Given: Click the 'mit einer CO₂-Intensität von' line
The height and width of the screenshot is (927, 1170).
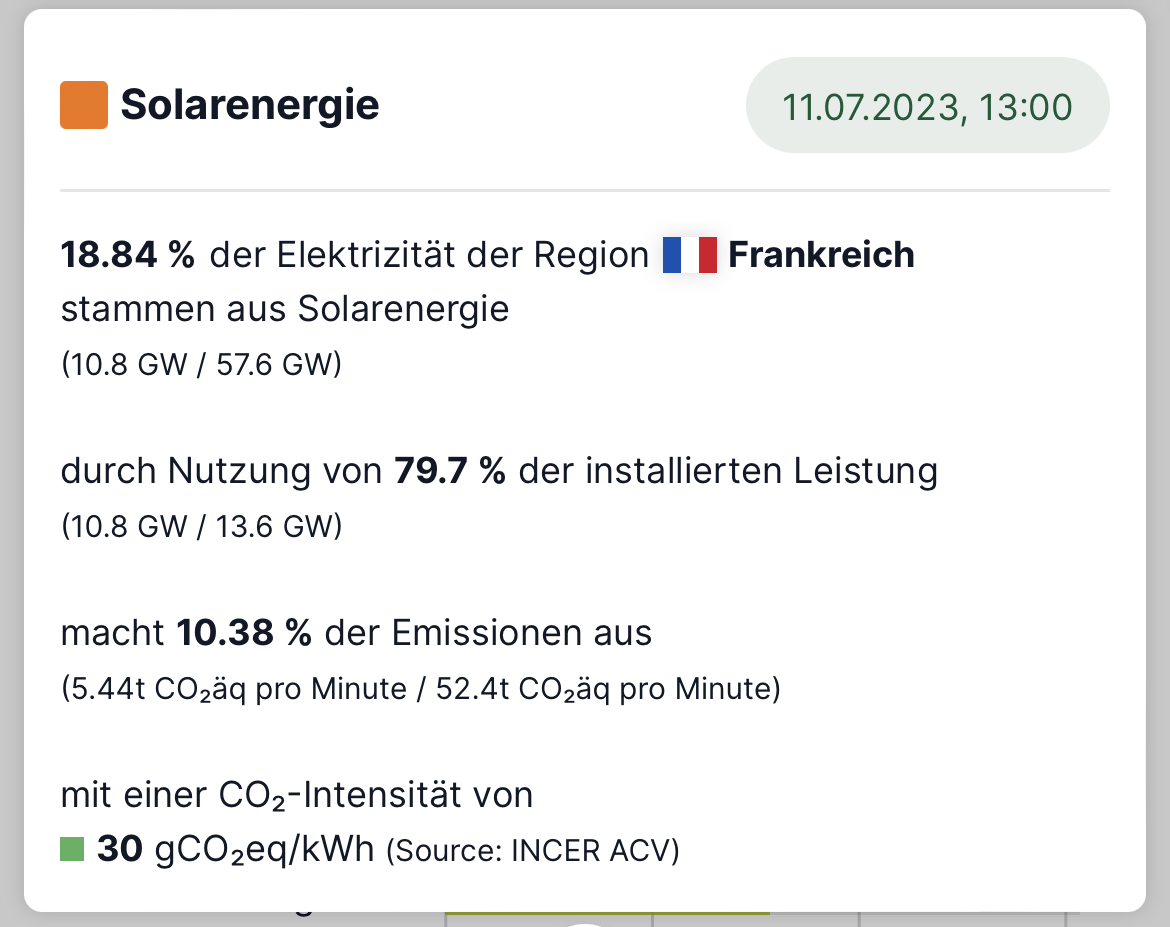Looking at the screenshot, I should 297,795.
